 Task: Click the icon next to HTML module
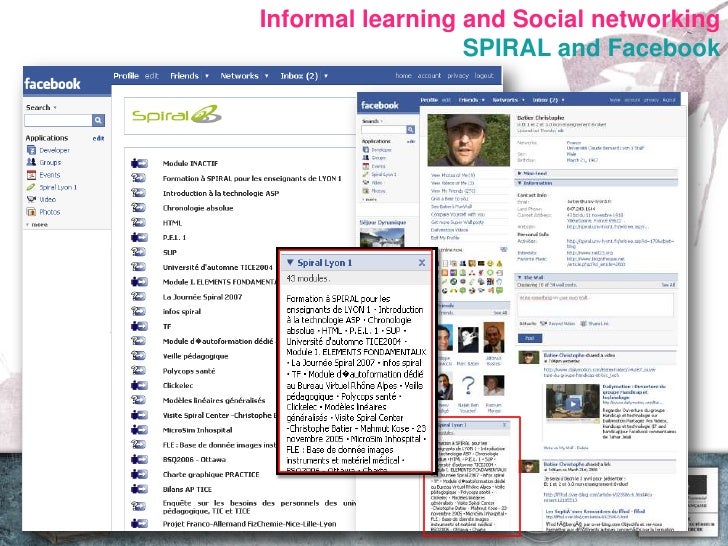(x=139, y=222)
